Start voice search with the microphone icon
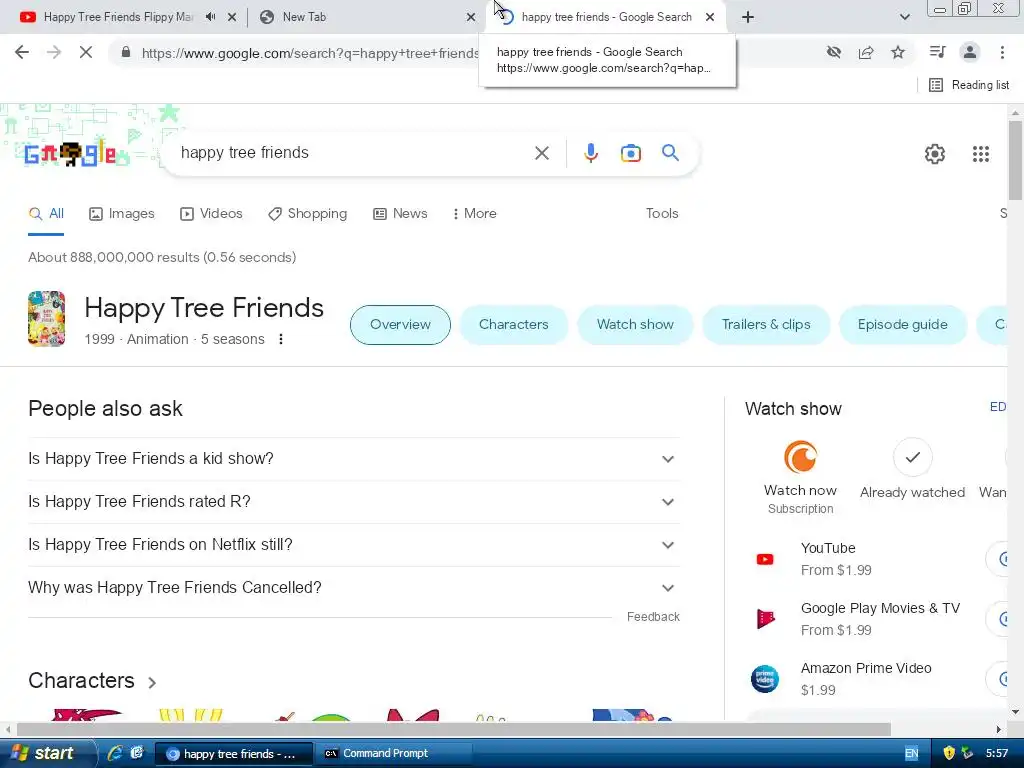The width and height of the screenshot is (1024, 768). (x=590, y=153)
